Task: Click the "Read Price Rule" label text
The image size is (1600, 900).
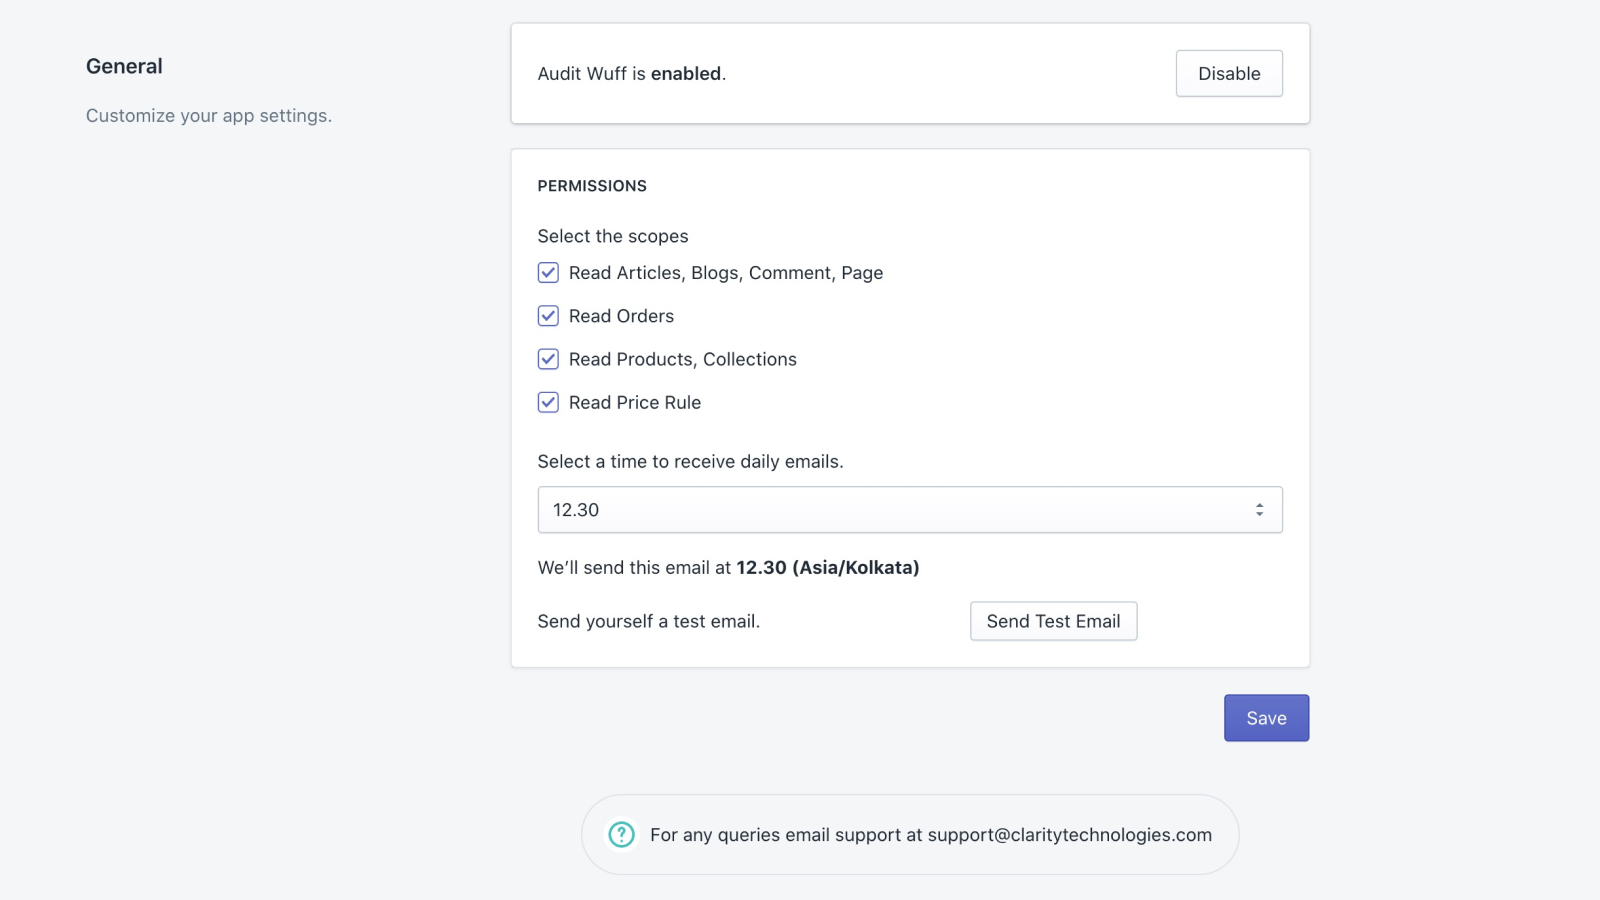Action: coord(635,402)
